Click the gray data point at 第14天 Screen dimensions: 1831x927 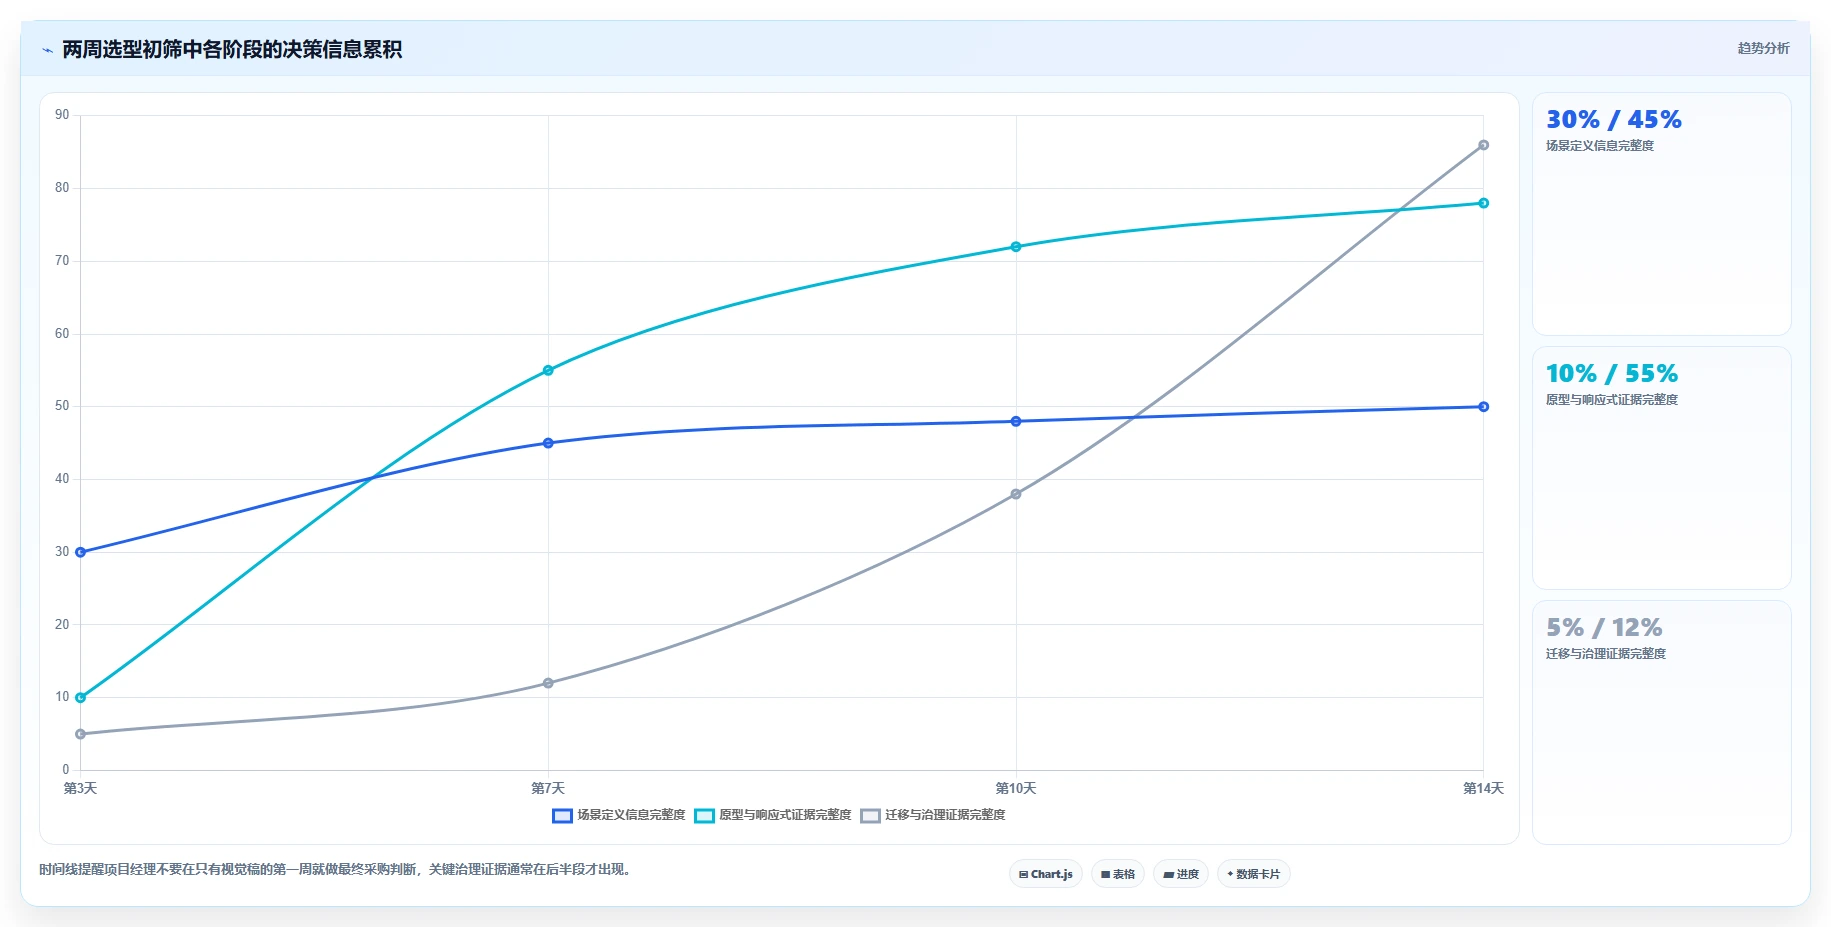coord(1484,145)
